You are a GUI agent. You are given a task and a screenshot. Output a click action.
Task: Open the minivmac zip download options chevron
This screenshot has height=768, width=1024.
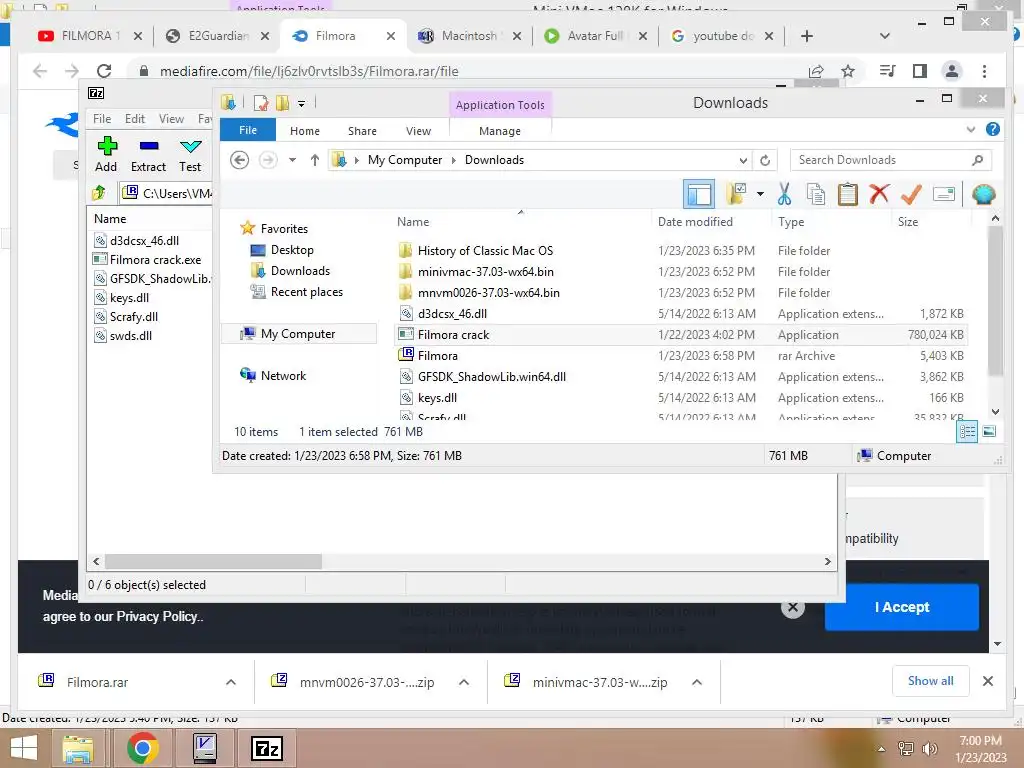click(x=697, y=682)
